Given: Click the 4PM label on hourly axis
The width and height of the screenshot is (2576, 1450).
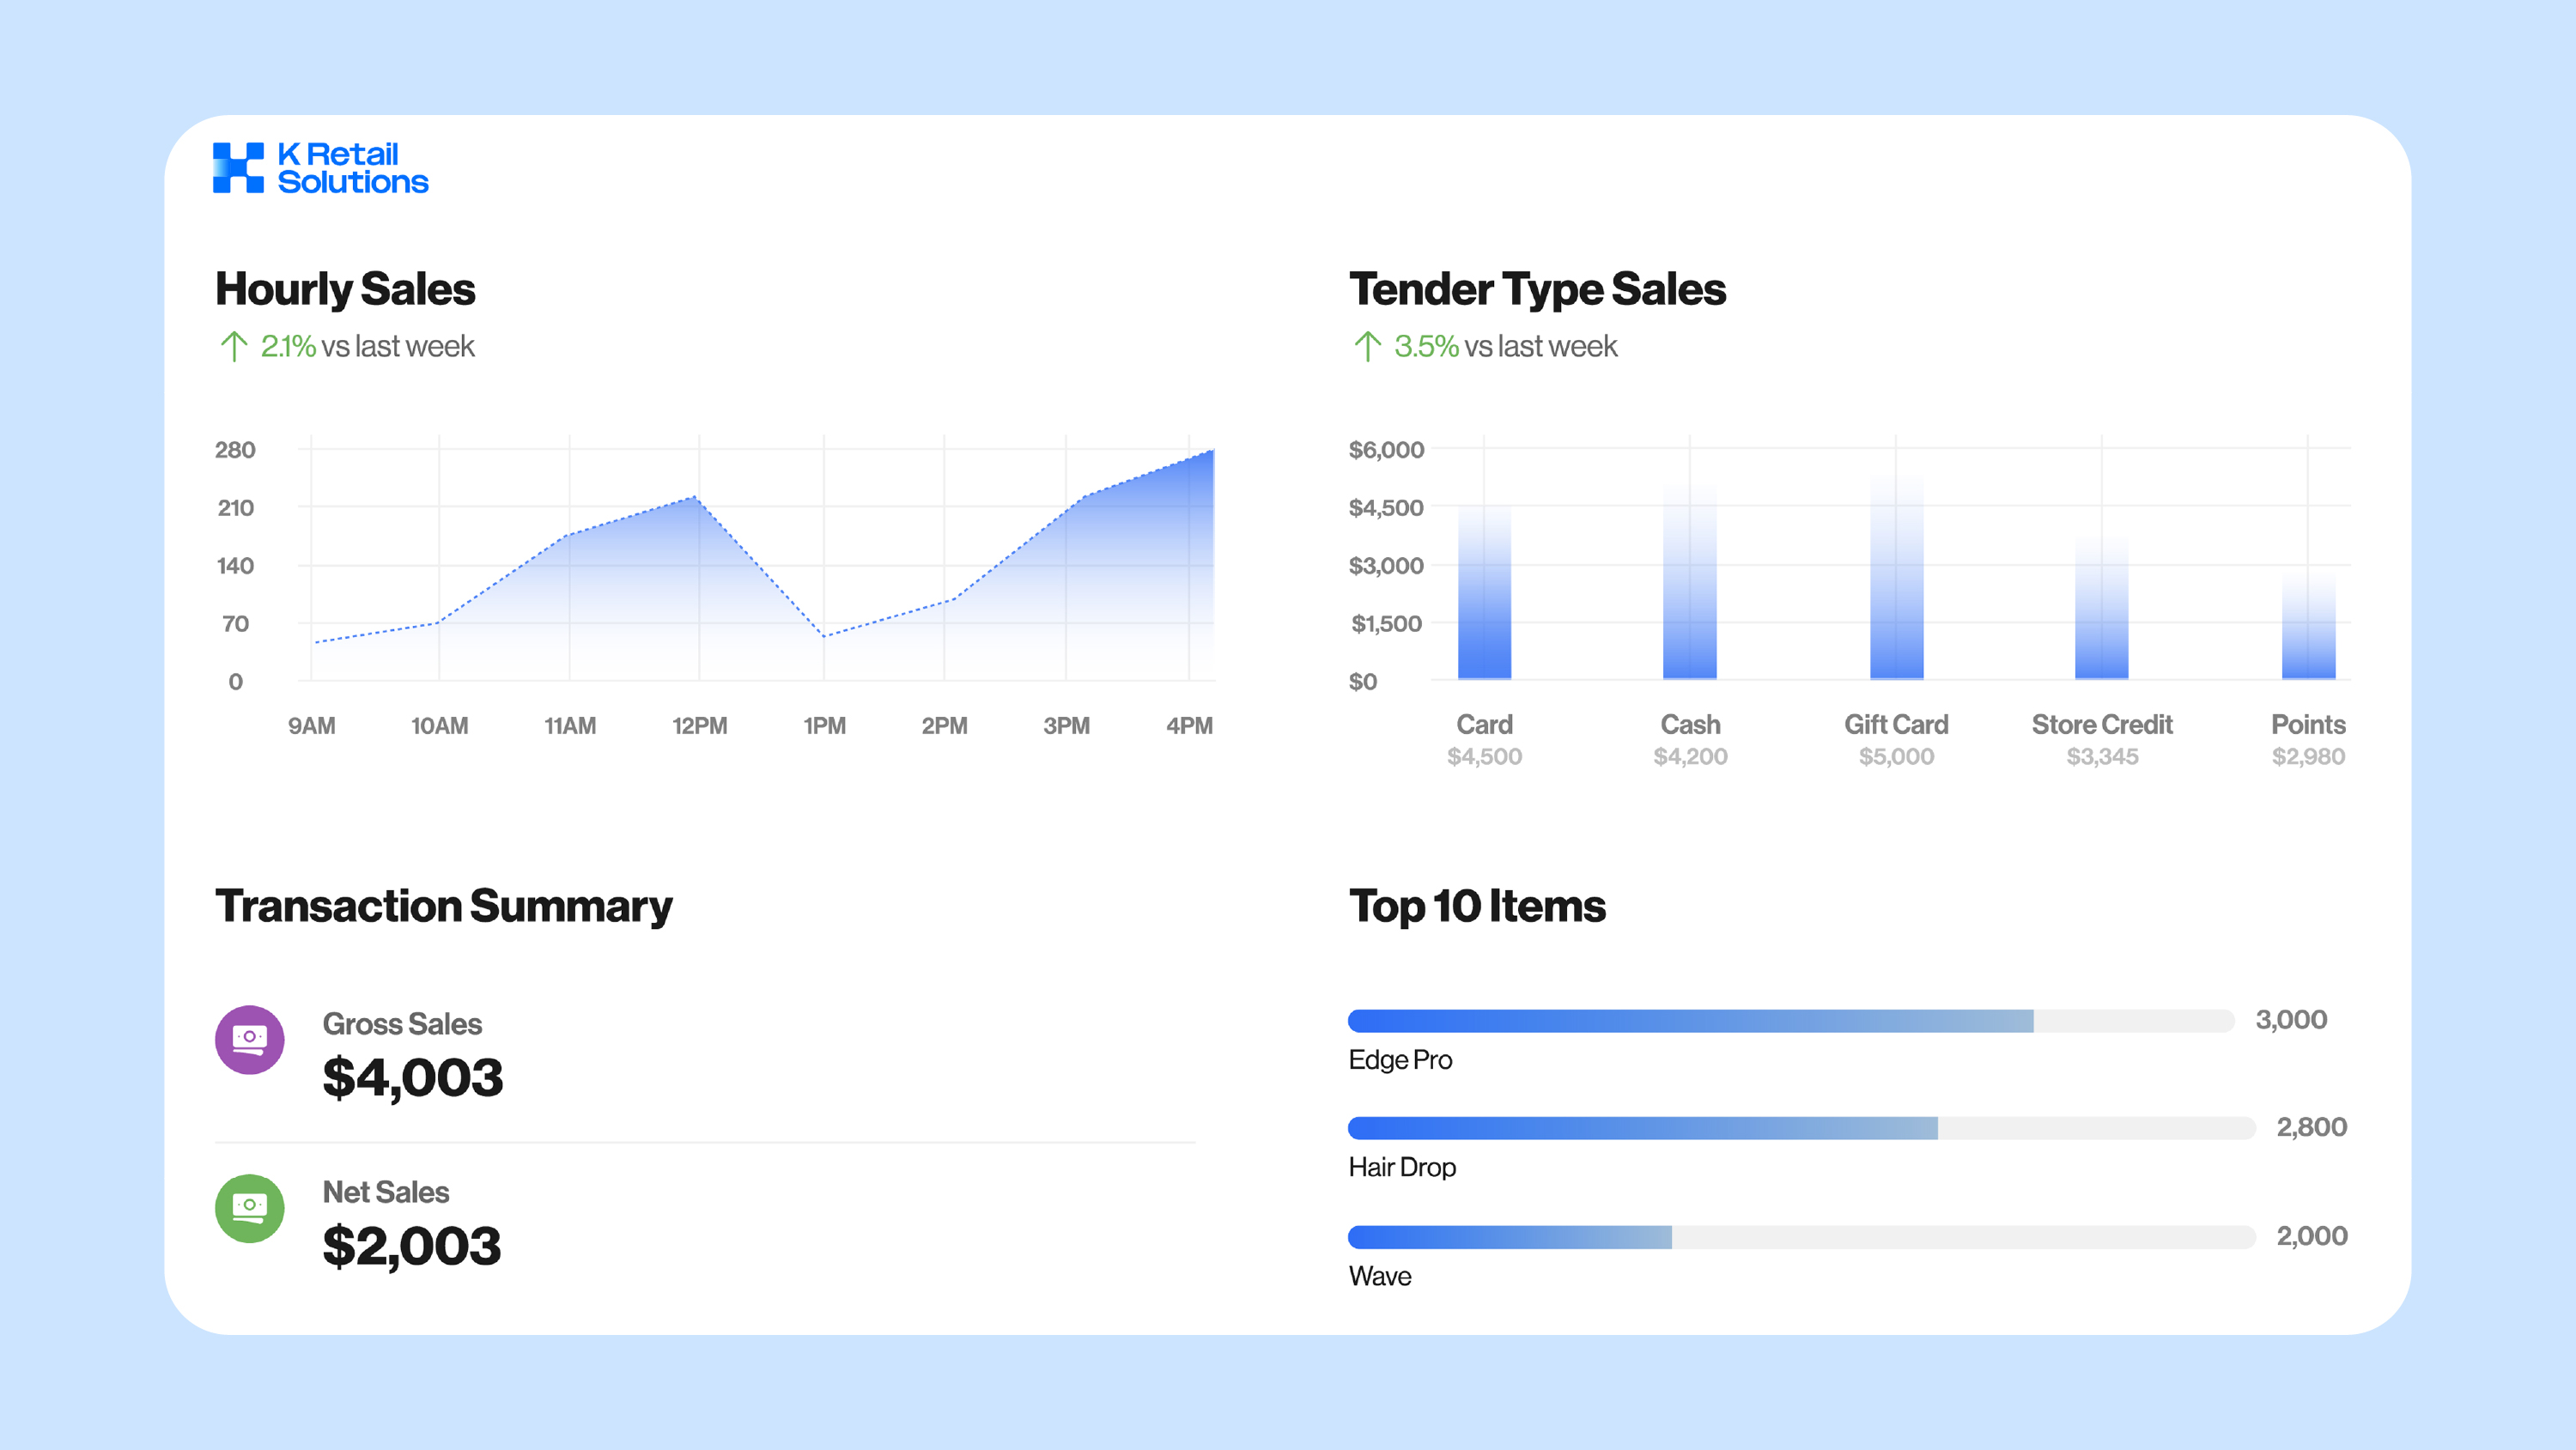Looking at the screenshot, I should [x=1189, y=726].
